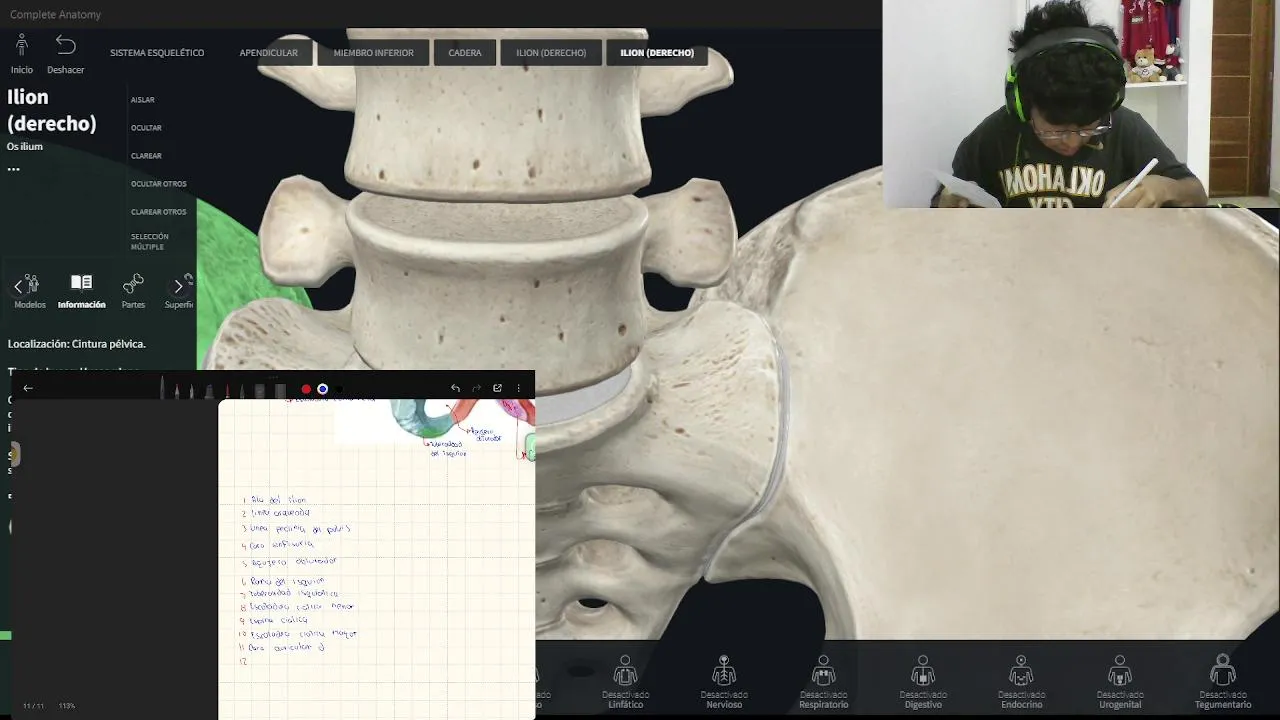Screen dimensions: 1280x720
Task: Select the first pen tool in notes toolbar
Action: pos(162,388)
